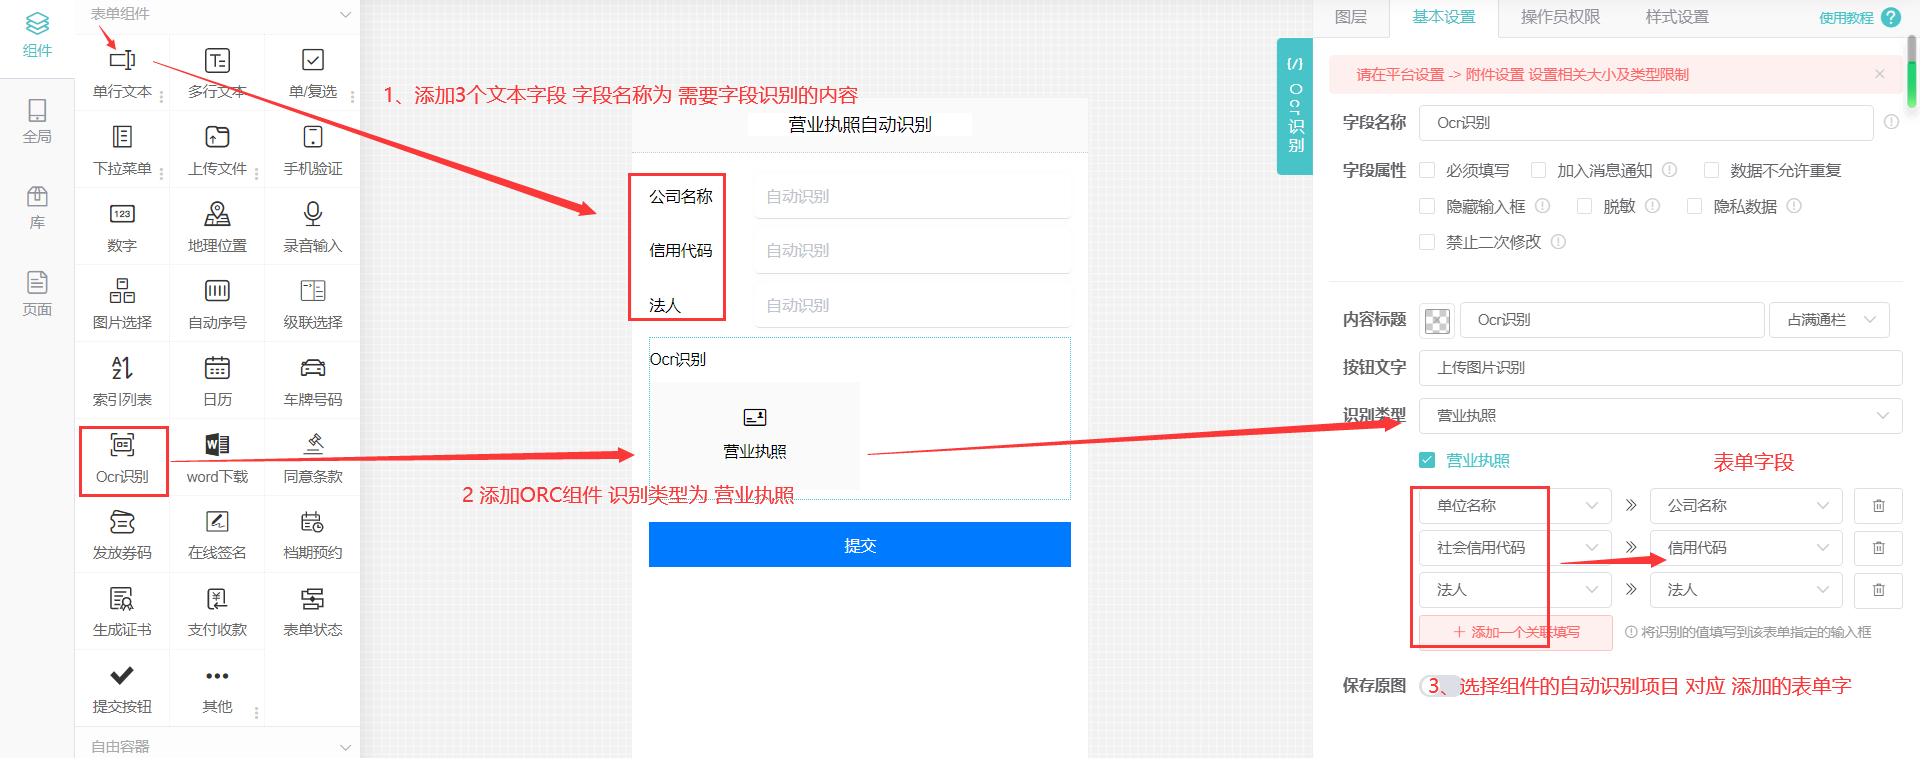This screenshot has width=1920, height=758.
Task: Delete the 社会信用代码 mapping row
Action: tap(1878, 548)
